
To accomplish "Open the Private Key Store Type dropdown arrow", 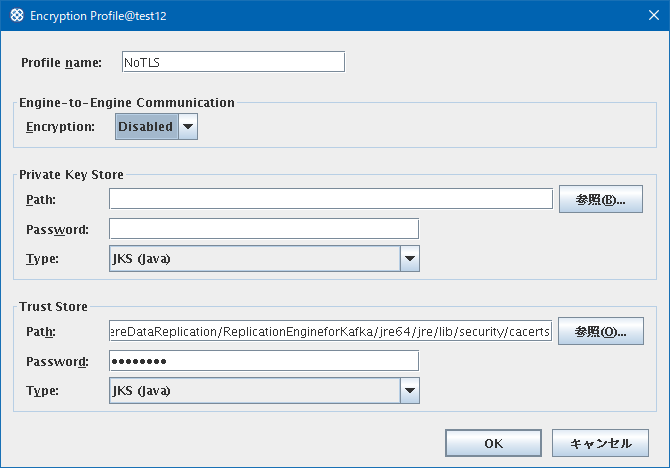I will point(410,259).
